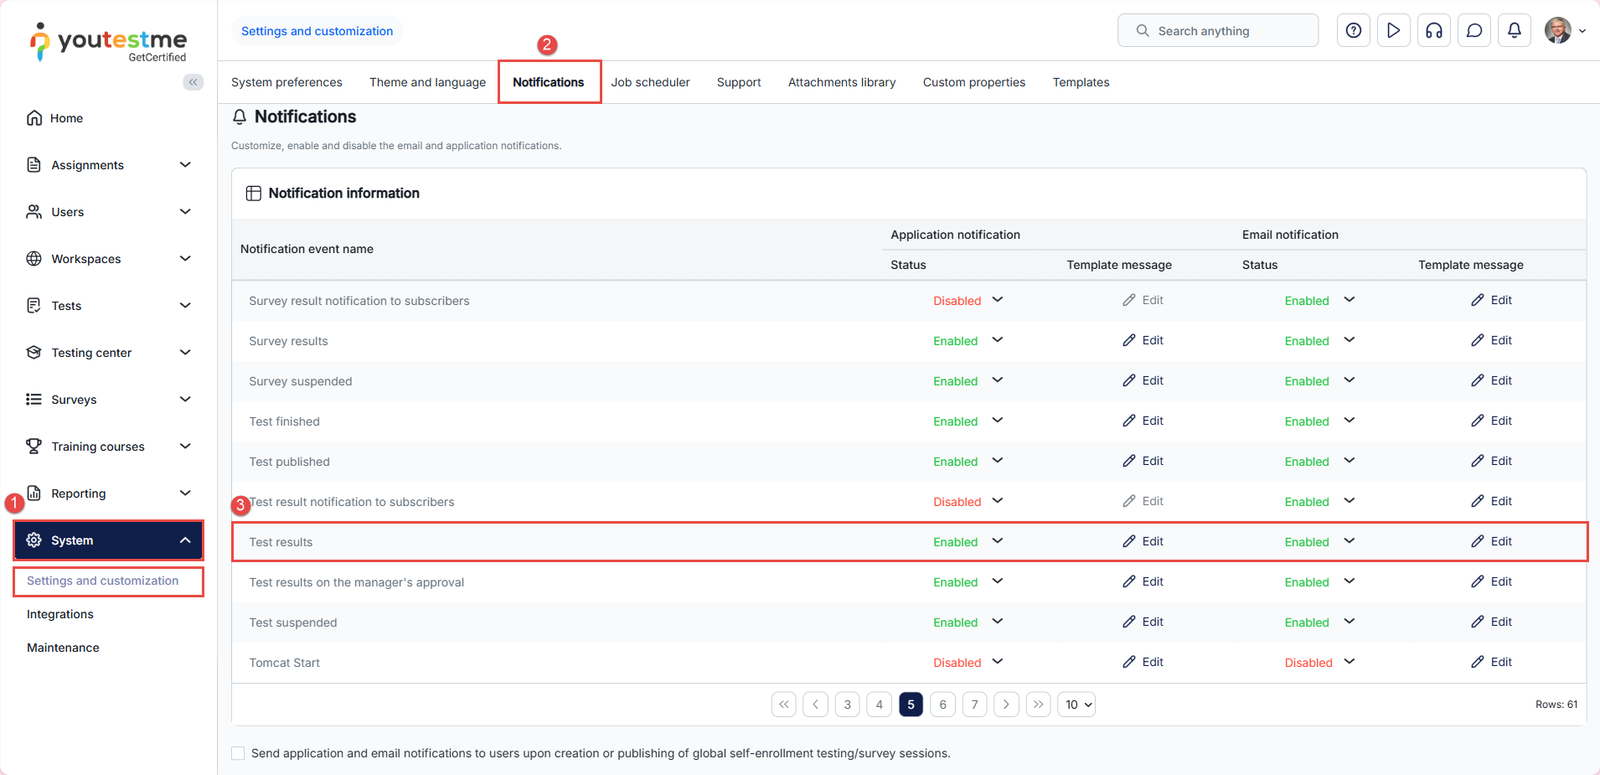Open the Templates tab
The image size is (1600, 775).
coord(1080,82)
